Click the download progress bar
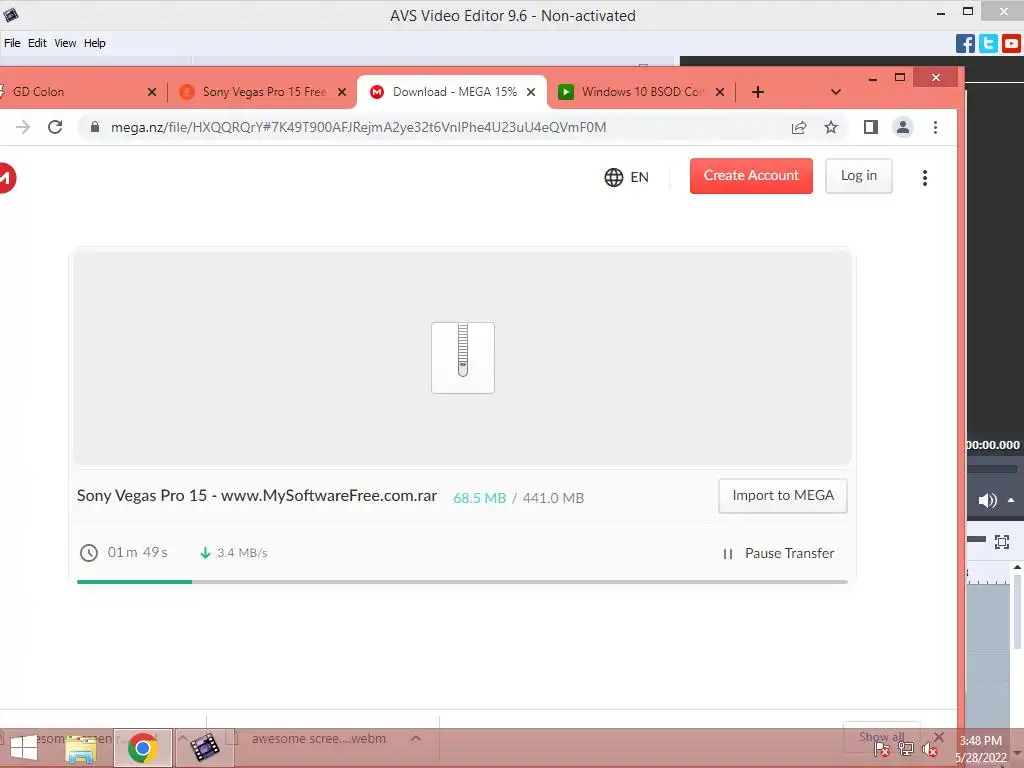The image size is (1024, 768). click(x=462, y=581)
